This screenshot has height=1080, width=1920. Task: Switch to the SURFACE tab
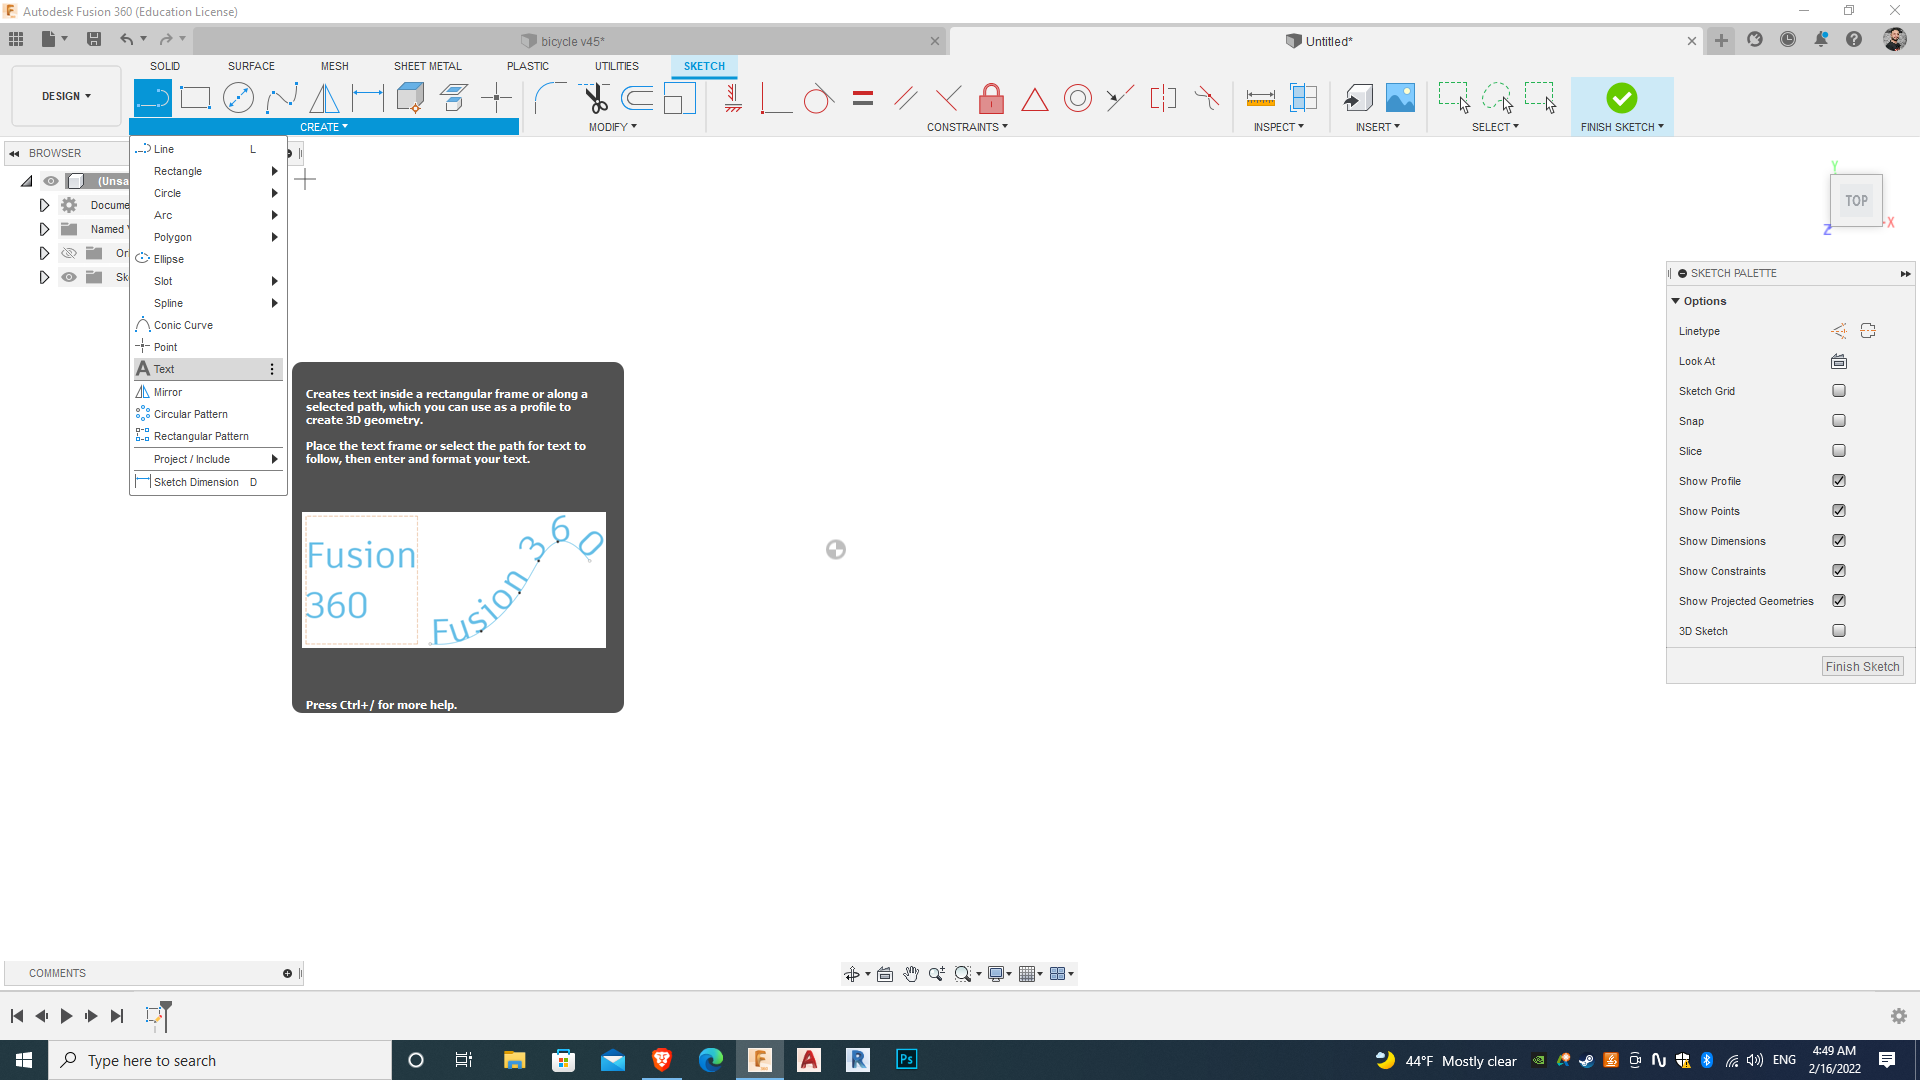250,66
